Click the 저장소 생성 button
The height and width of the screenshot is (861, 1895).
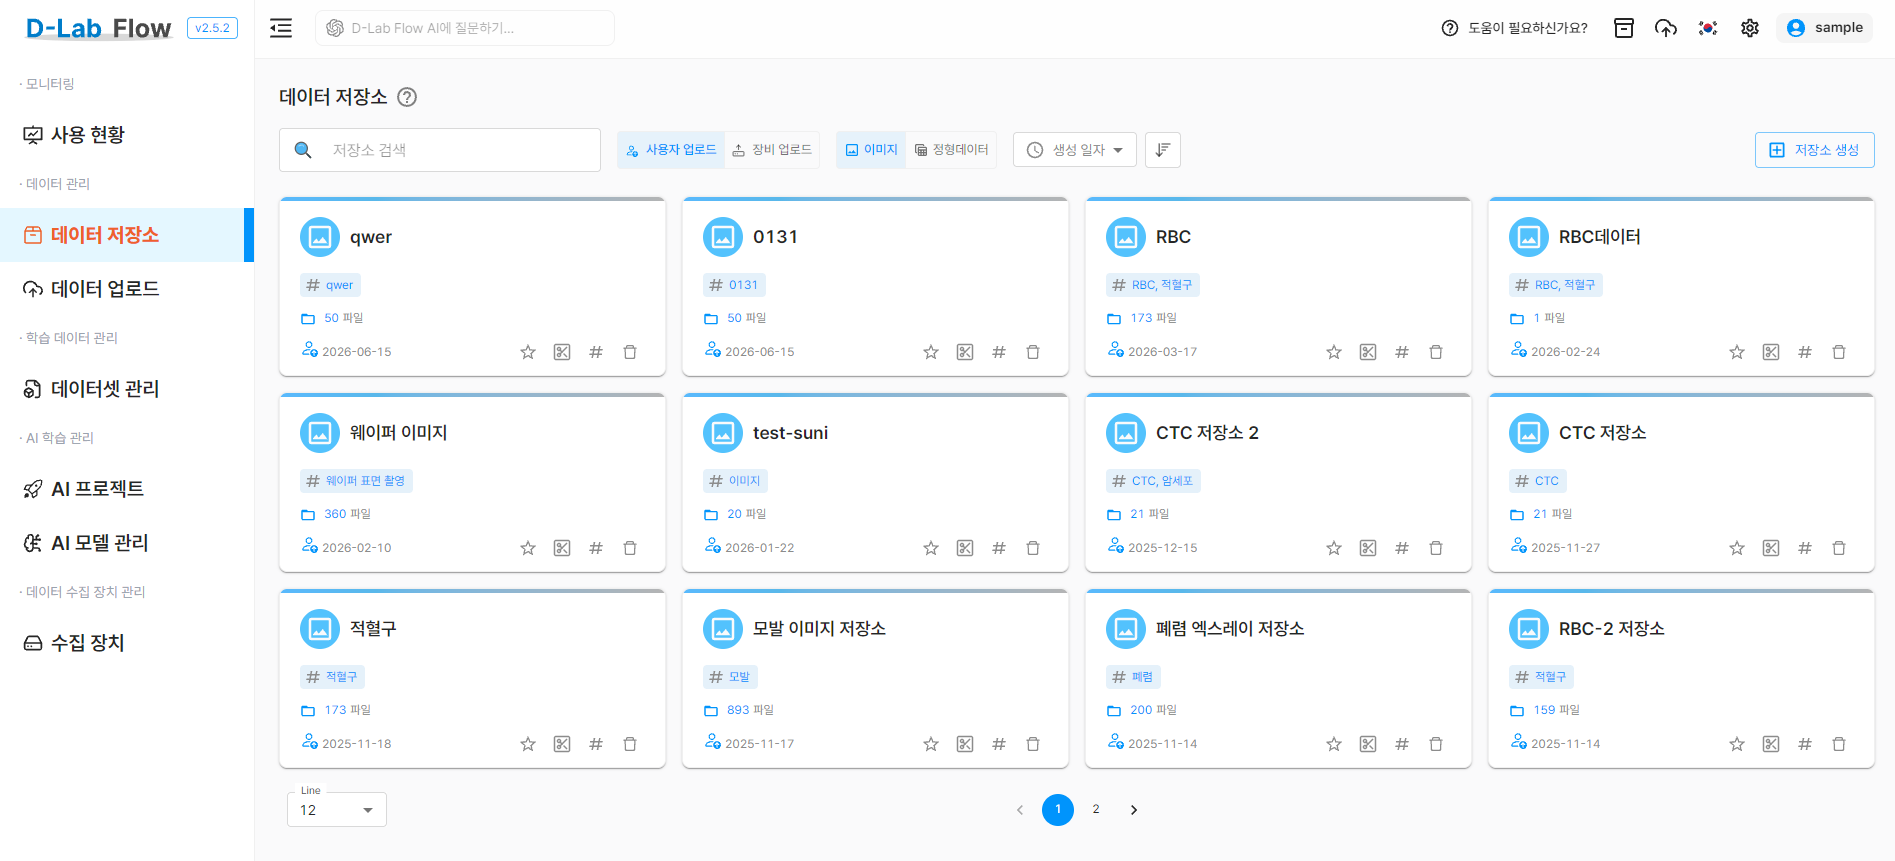1815,150
